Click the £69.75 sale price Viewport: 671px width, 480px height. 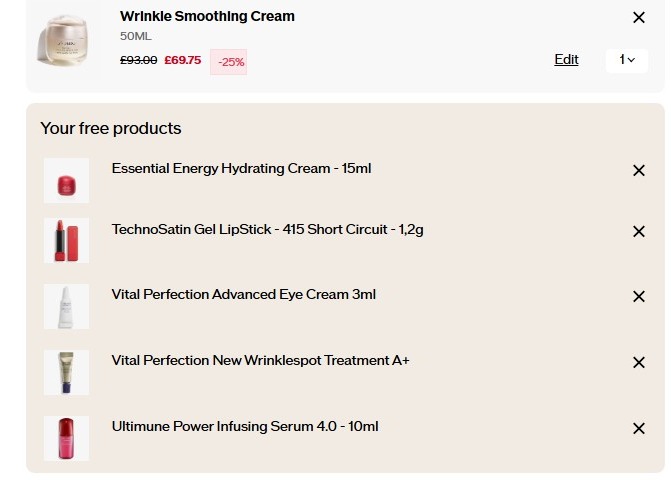[x=182, y=60]
